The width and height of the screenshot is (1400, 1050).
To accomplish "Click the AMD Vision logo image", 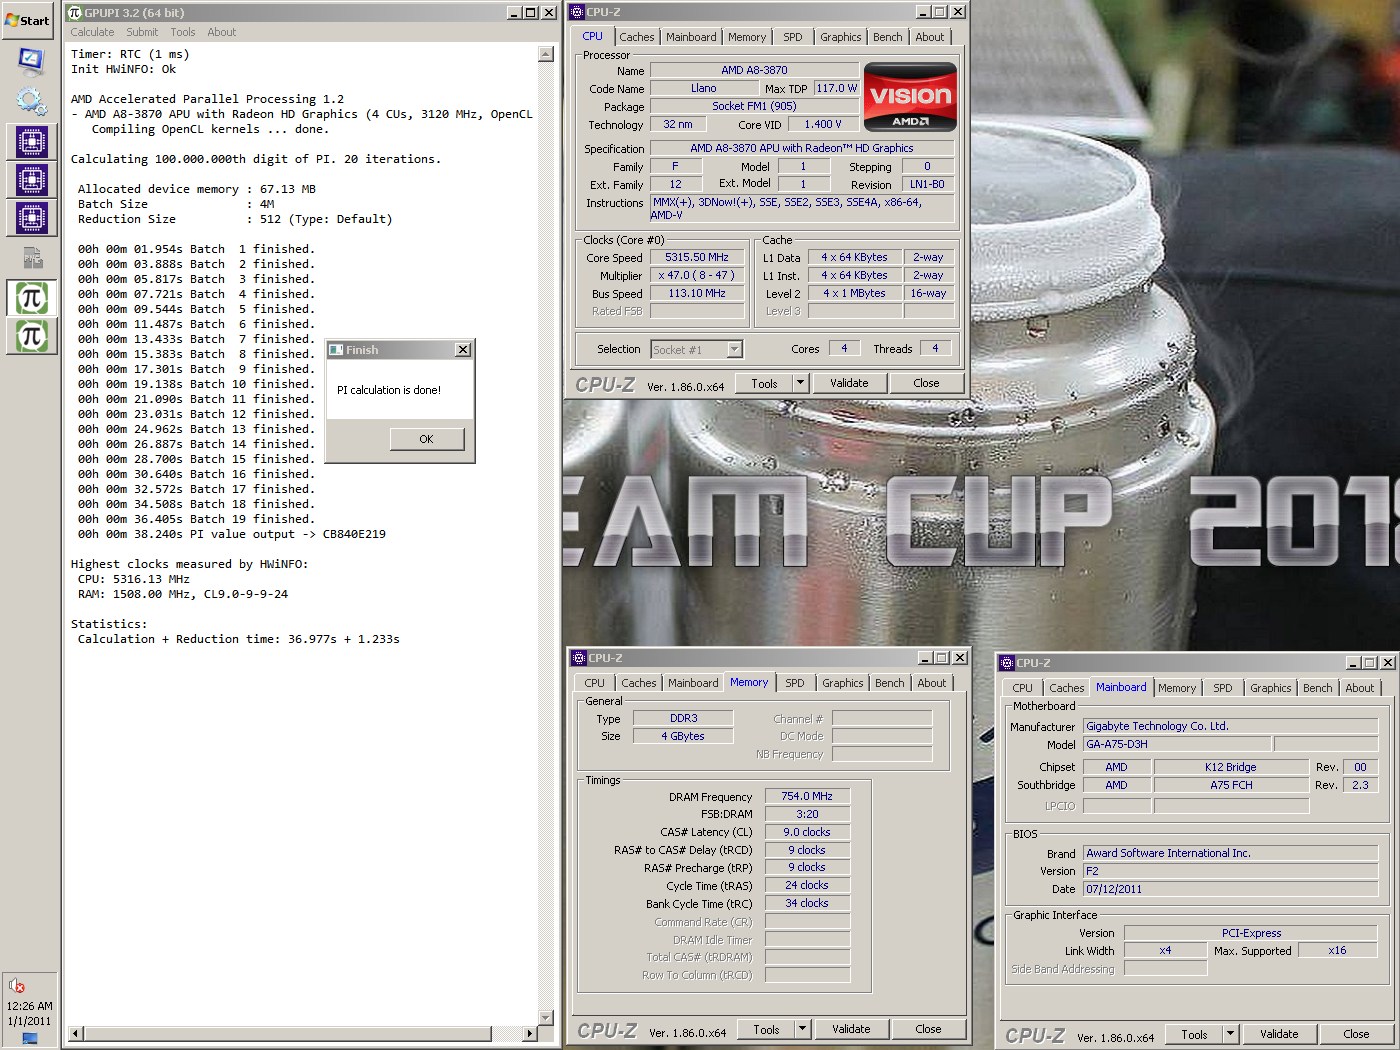I will point(910,97).
